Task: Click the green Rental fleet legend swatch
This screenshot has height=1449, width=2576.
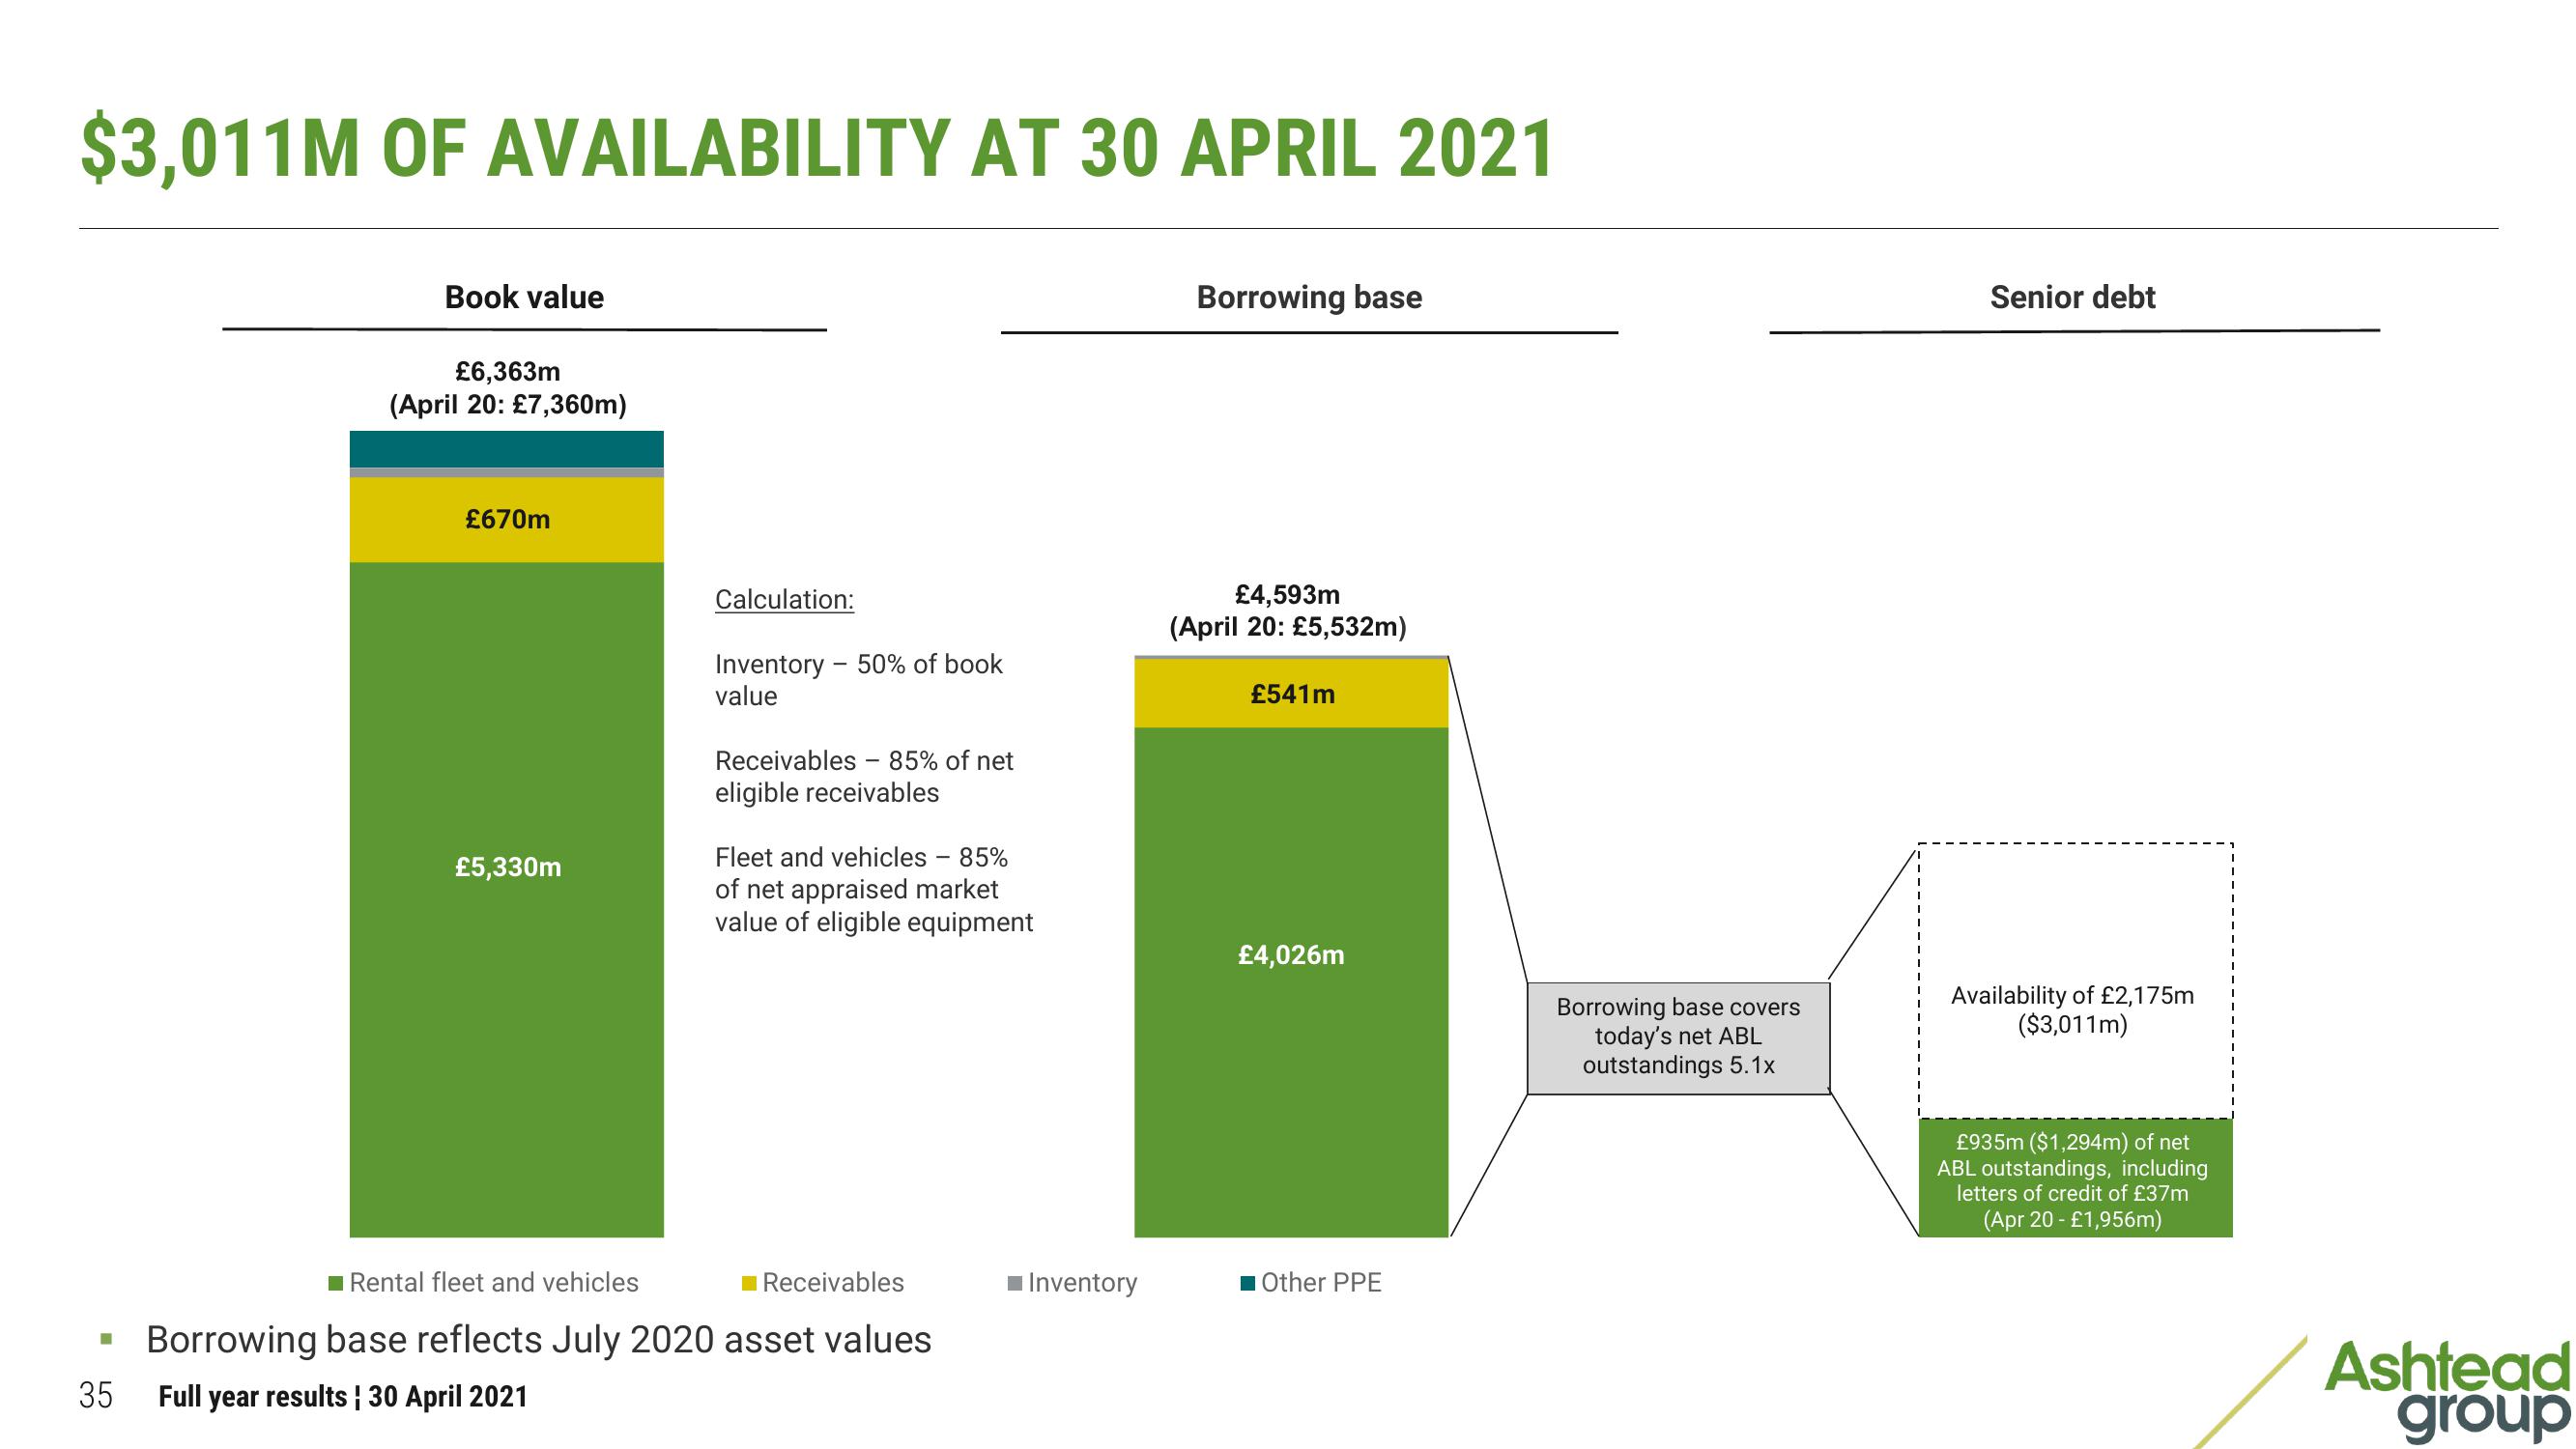Action: (x=337, y=1283)
